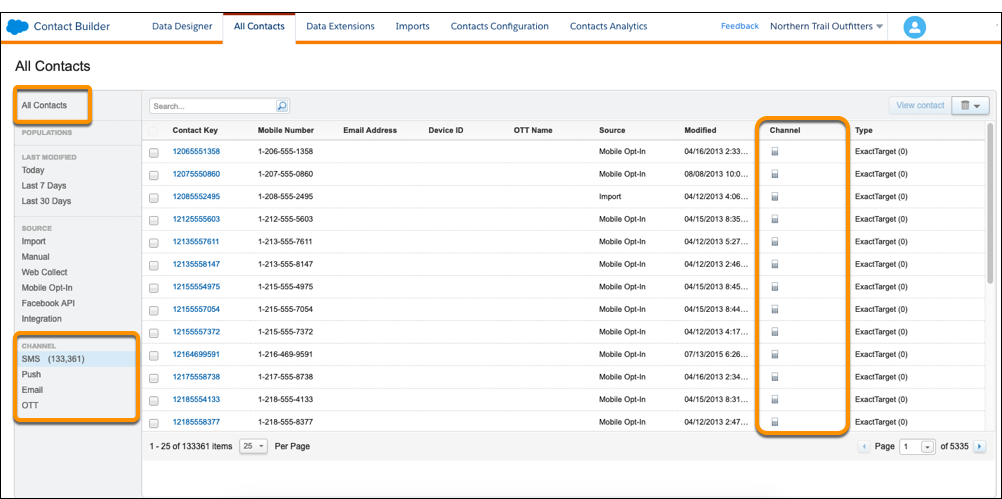Screen dimensions: 1002x499
Task: Click SMS channel icon for 12175558738
Action: [775, 377]
